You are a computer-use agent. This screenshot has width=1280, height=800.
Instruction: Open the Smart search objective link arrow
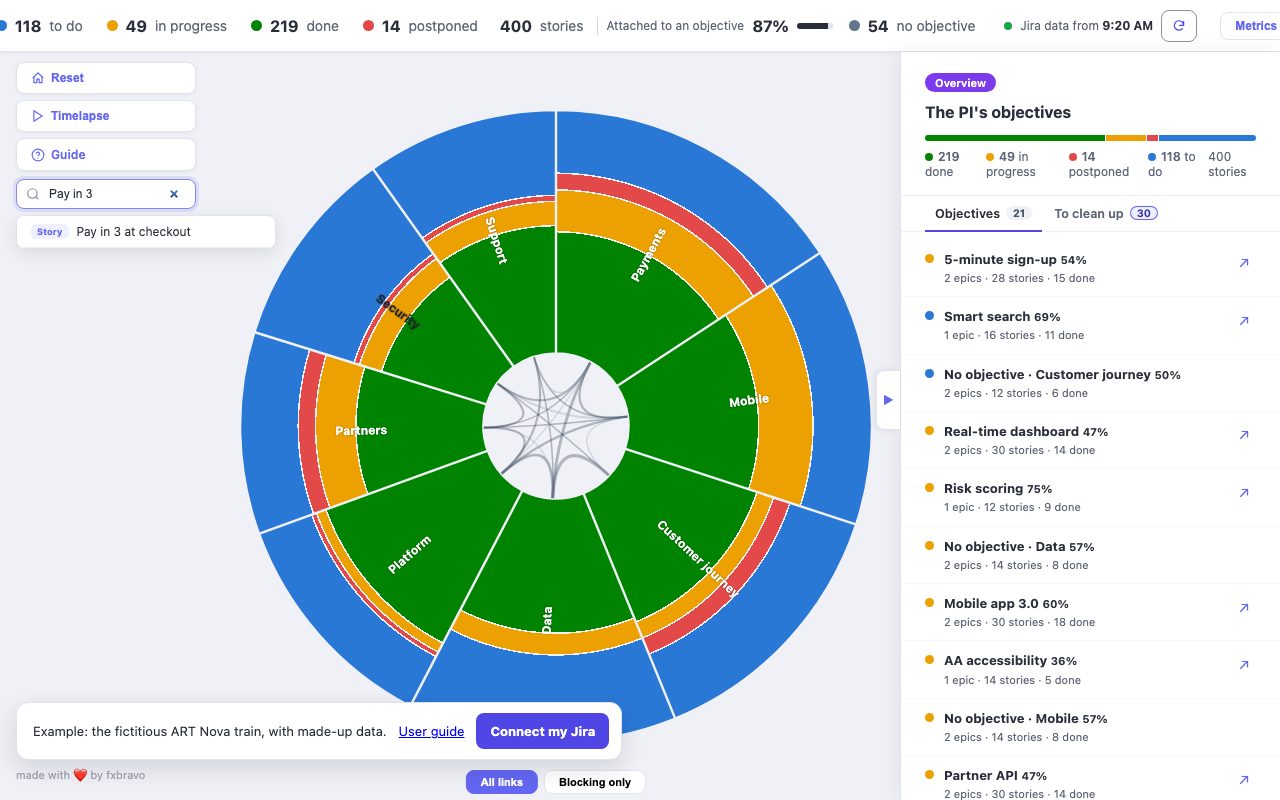pyautogui.click(x=1244, y=321)
